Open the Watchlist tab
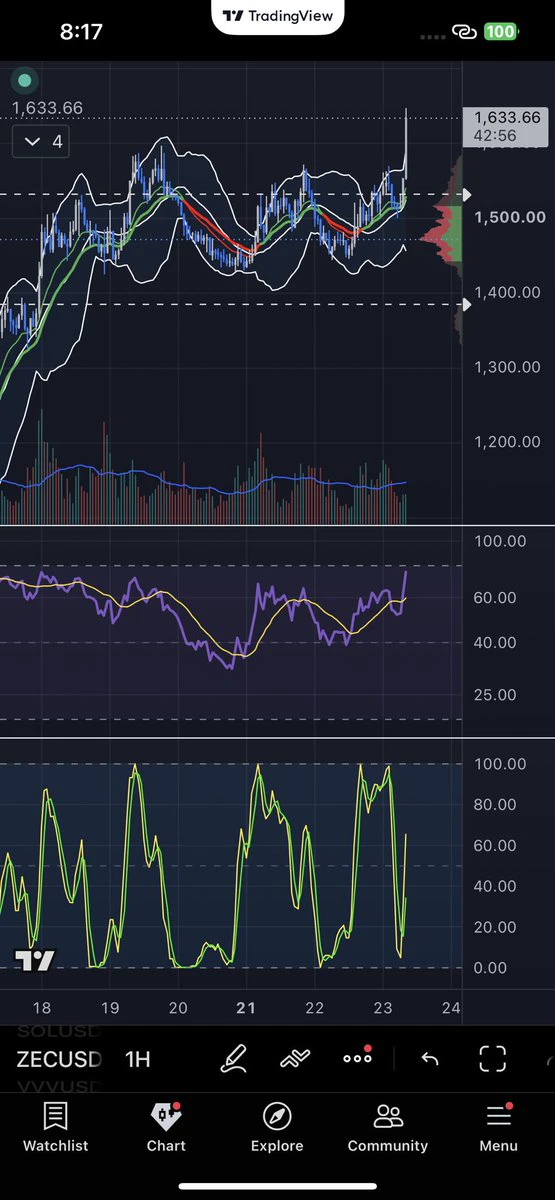The width and height of the screenshot is (555, 1200). pyautogui.click(x=56, y=1127)
